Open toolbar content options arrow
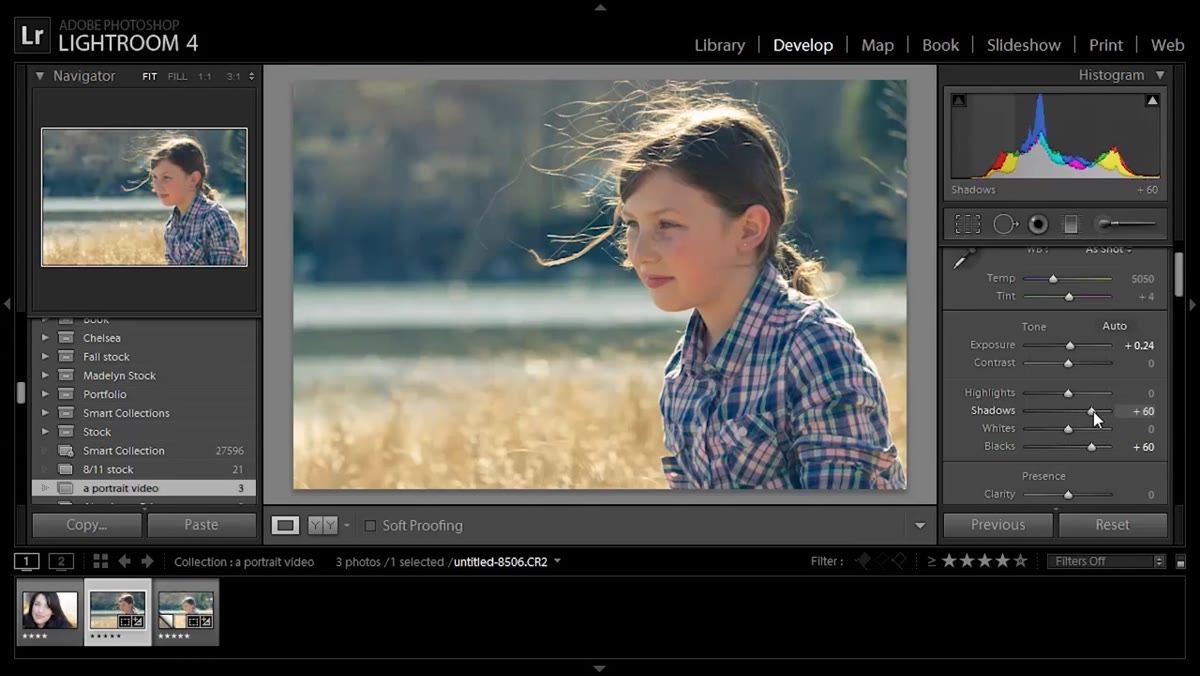This screenshot has width=1200, height=676. point(920,526)
